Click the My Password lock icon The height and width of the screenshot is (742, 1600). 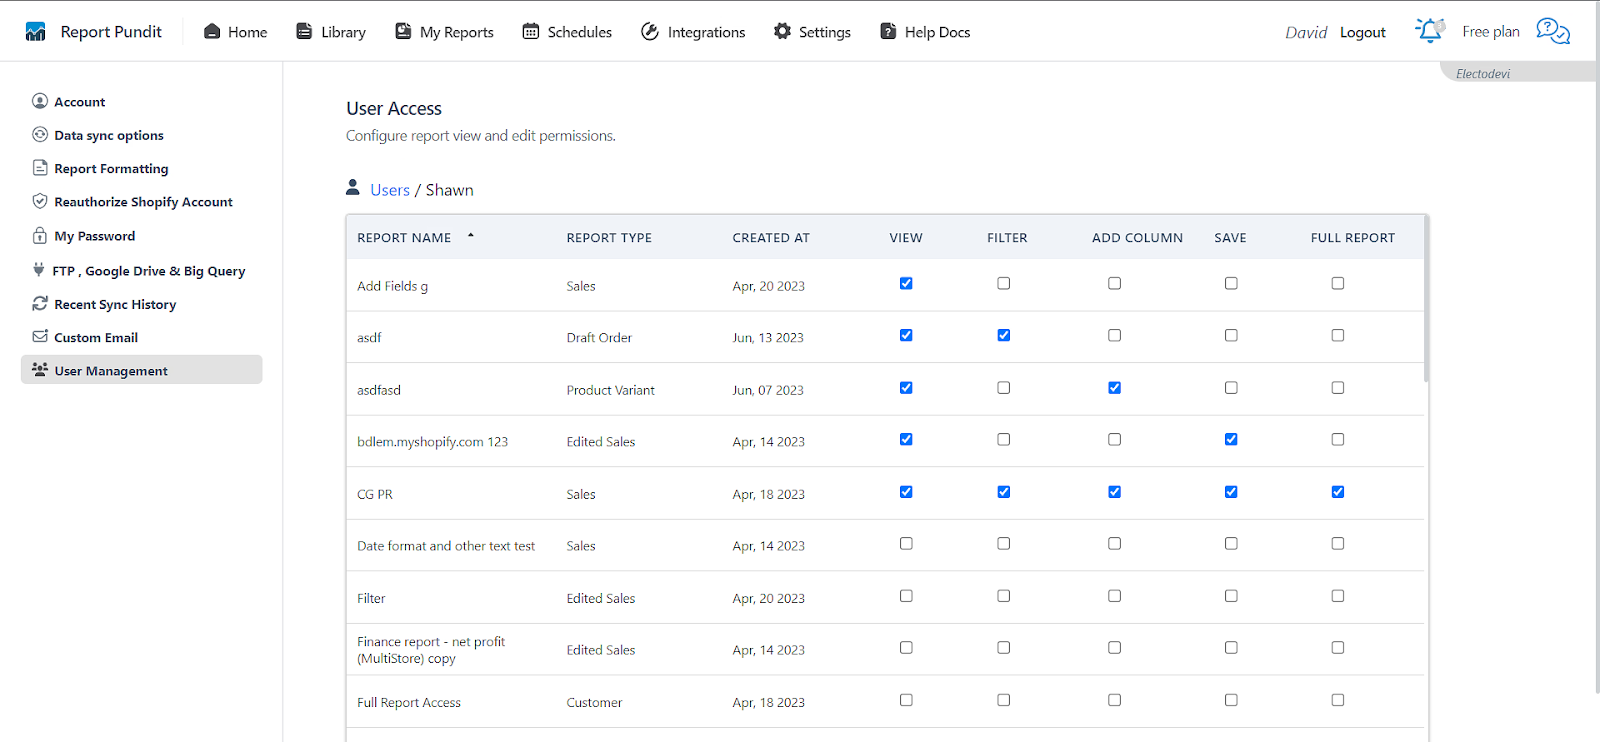pos(40,236)
